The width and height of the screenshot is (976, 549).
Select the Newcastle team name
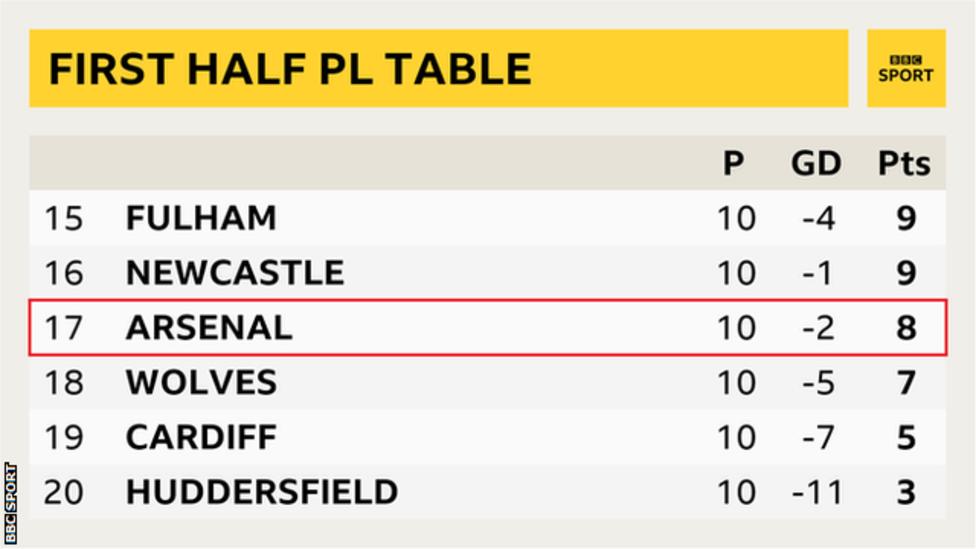[235, 273]
